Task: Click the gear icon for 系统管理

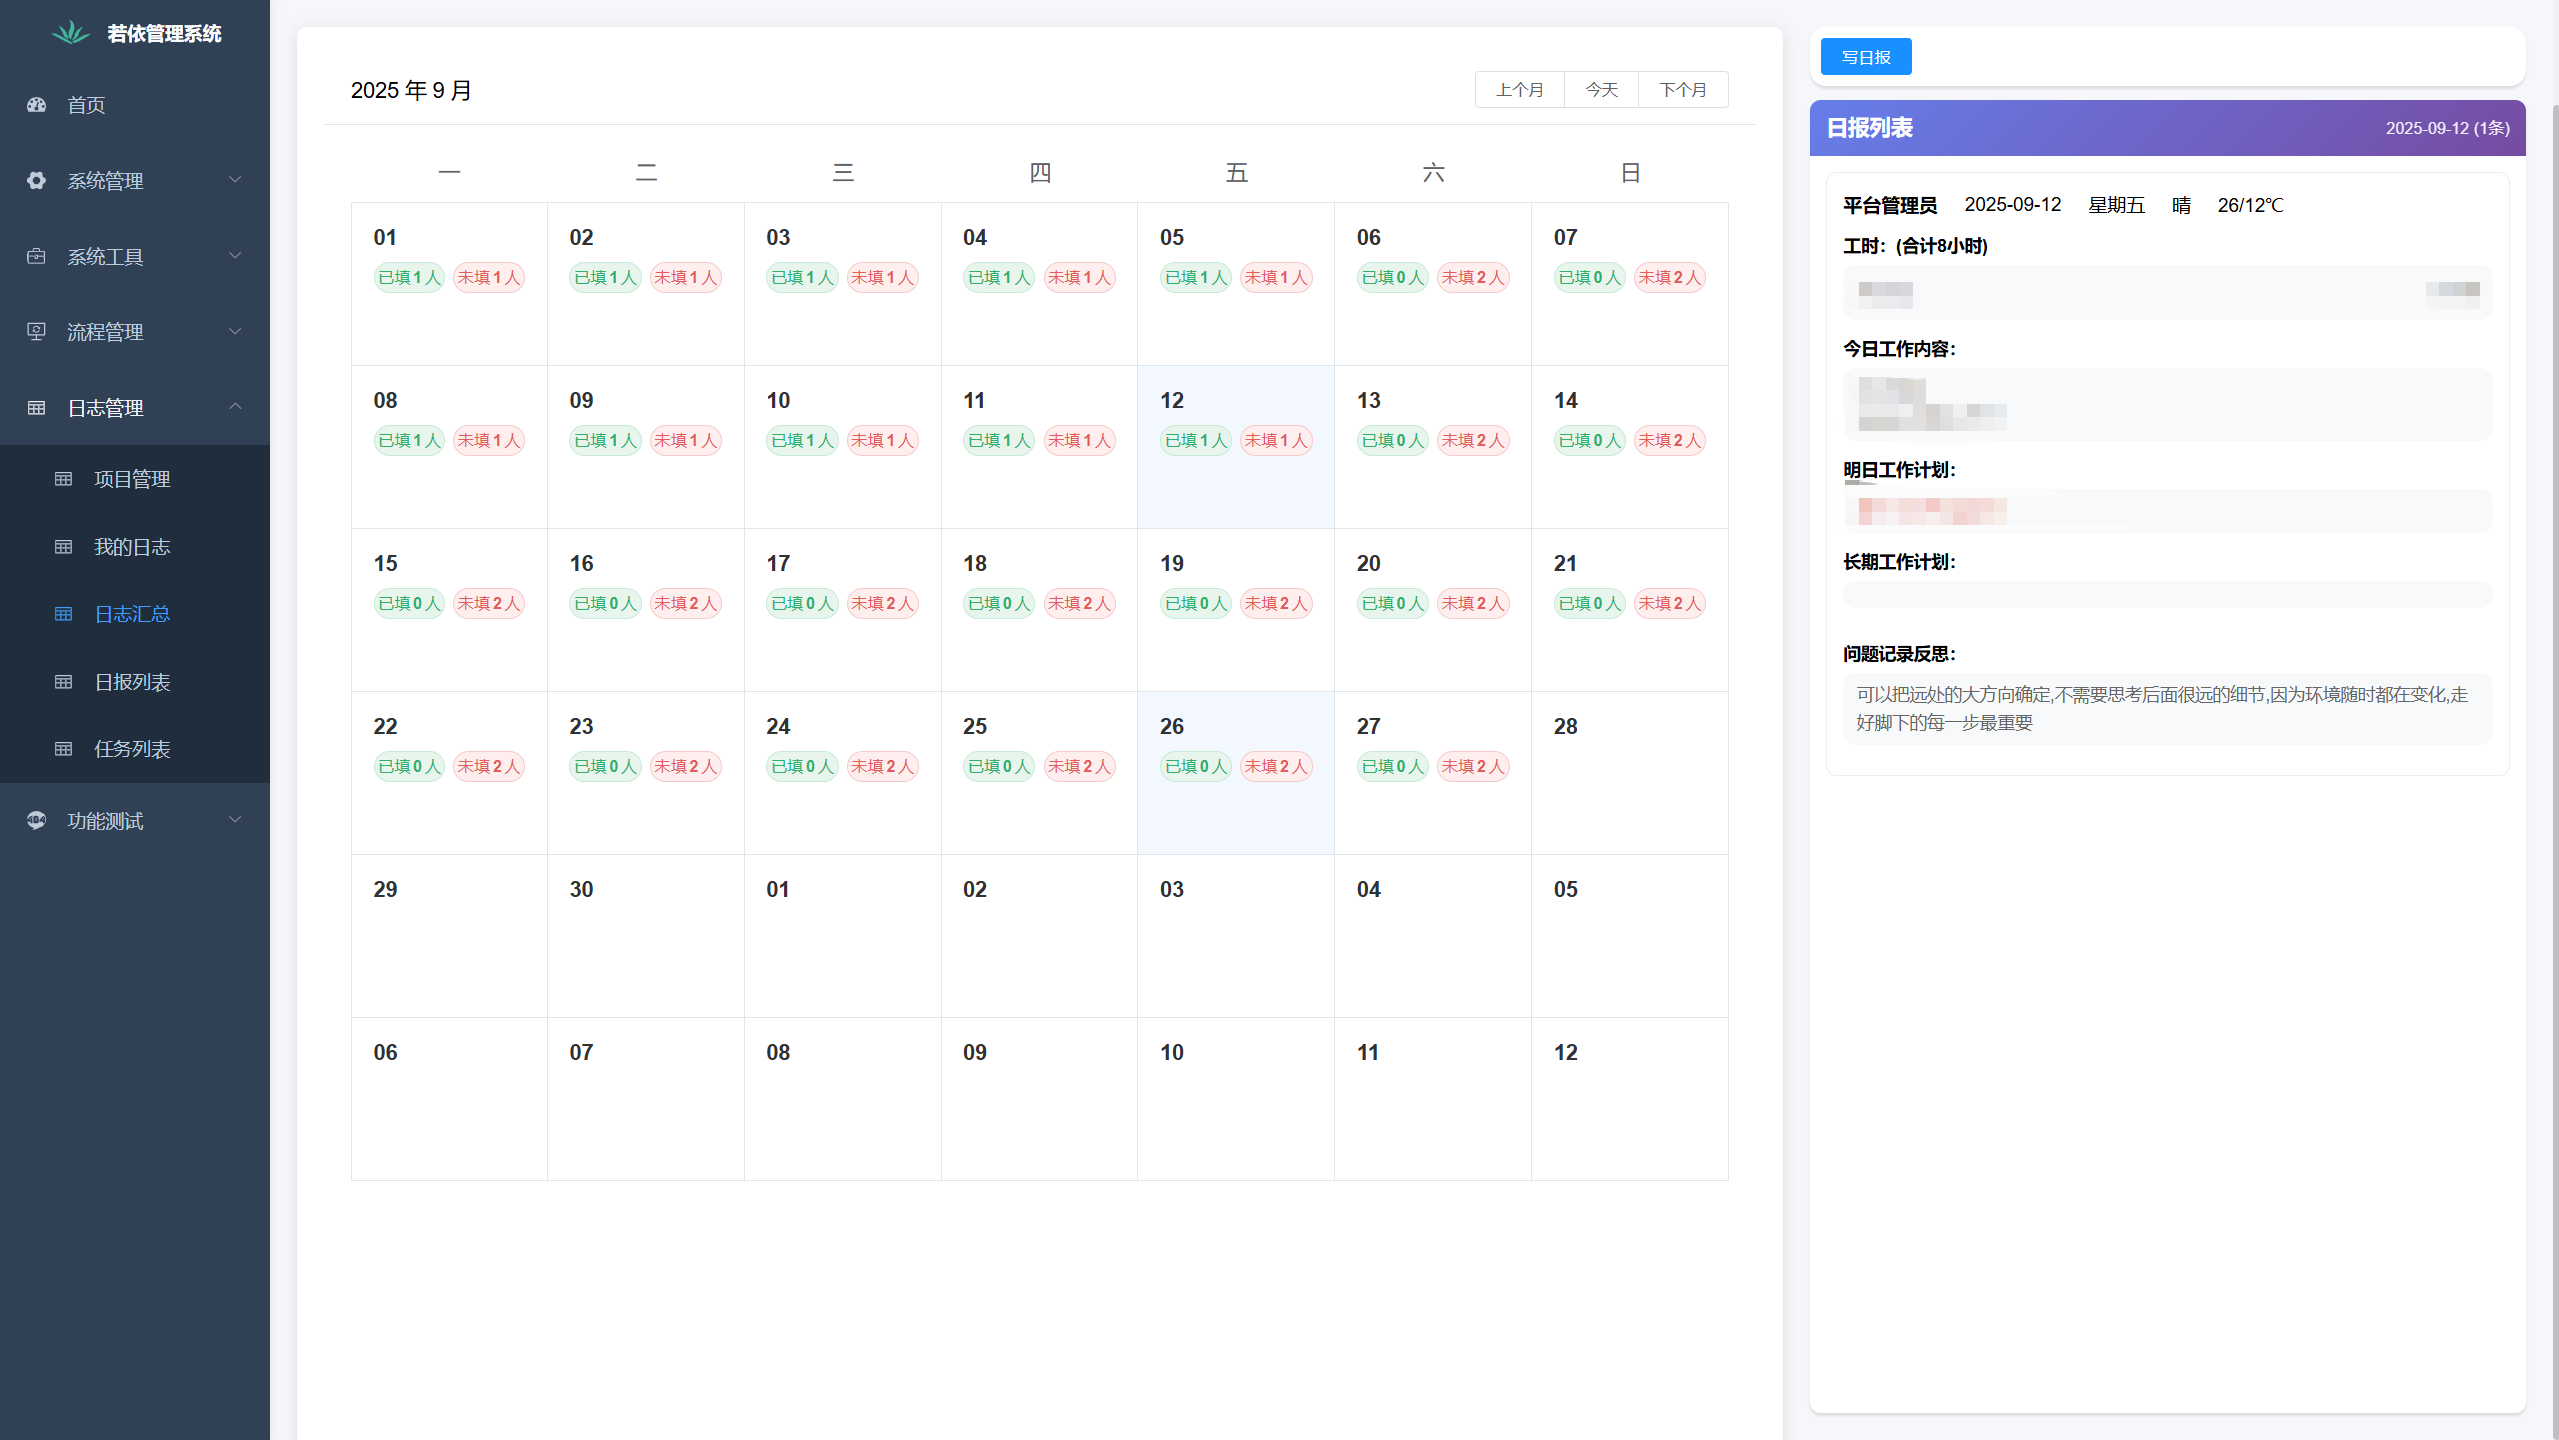Action: coord(37,180)
